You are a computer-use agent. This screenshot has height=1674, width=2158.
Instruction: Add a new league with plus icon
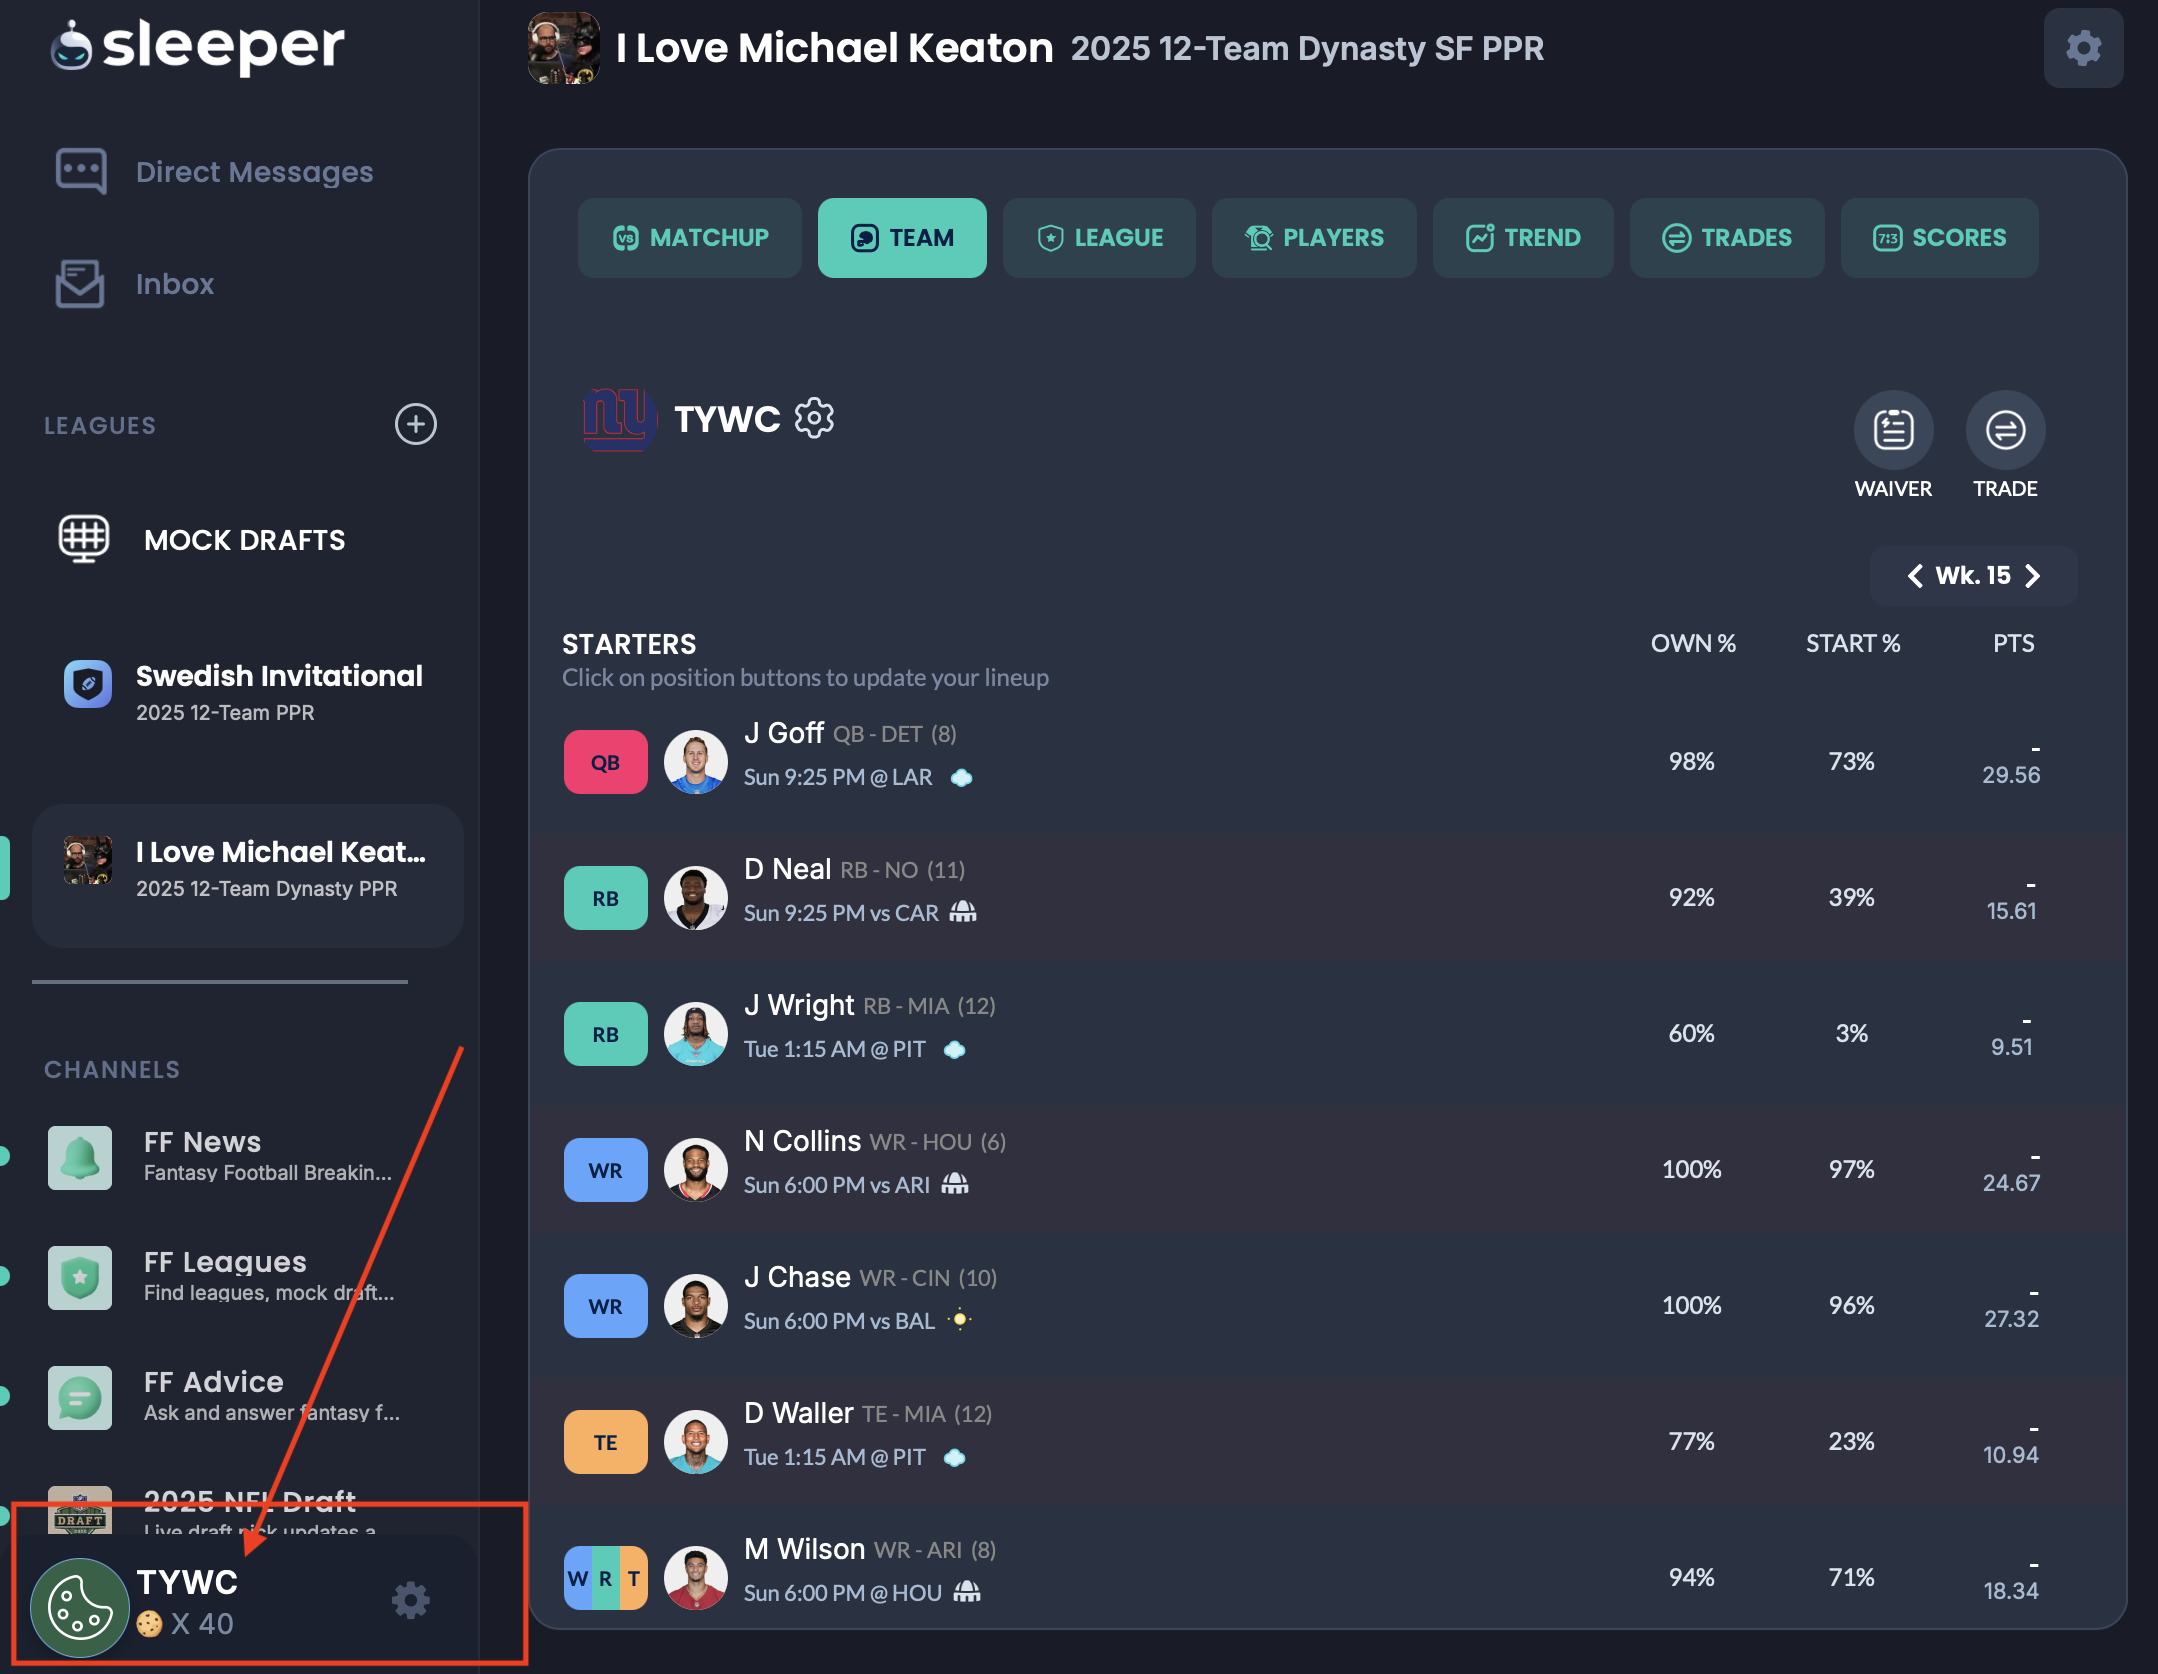(x=415, y=424)
